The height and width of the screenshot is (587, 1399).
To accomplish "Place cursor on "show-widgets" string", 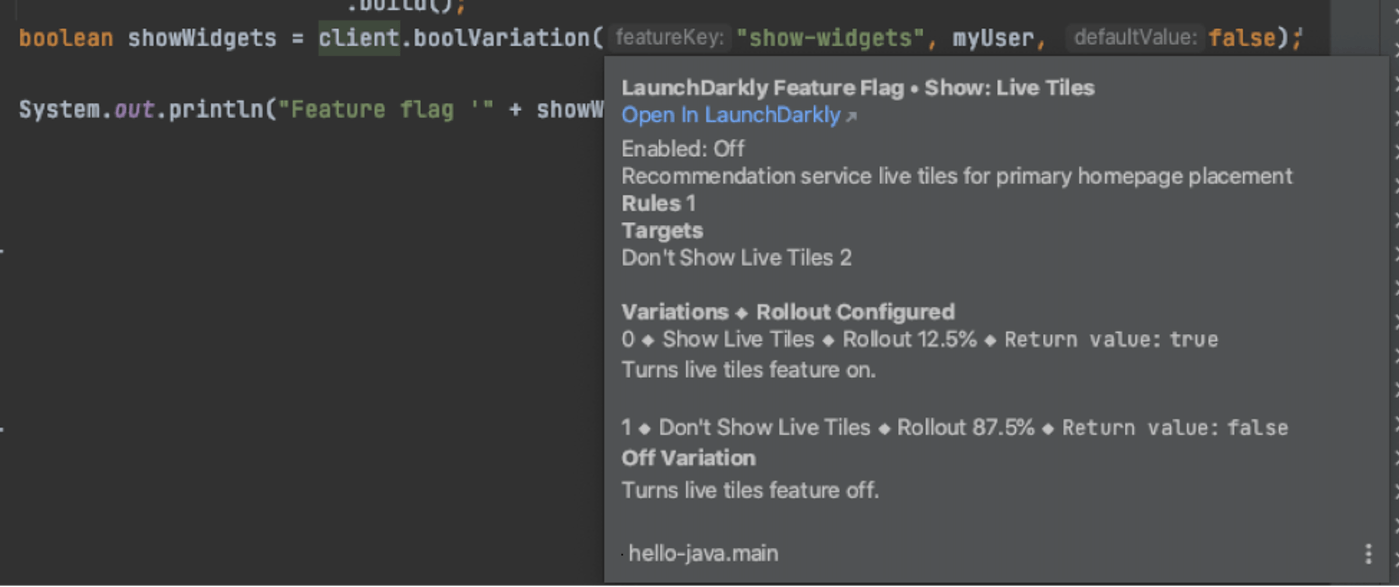I will (x=830, y=38).
